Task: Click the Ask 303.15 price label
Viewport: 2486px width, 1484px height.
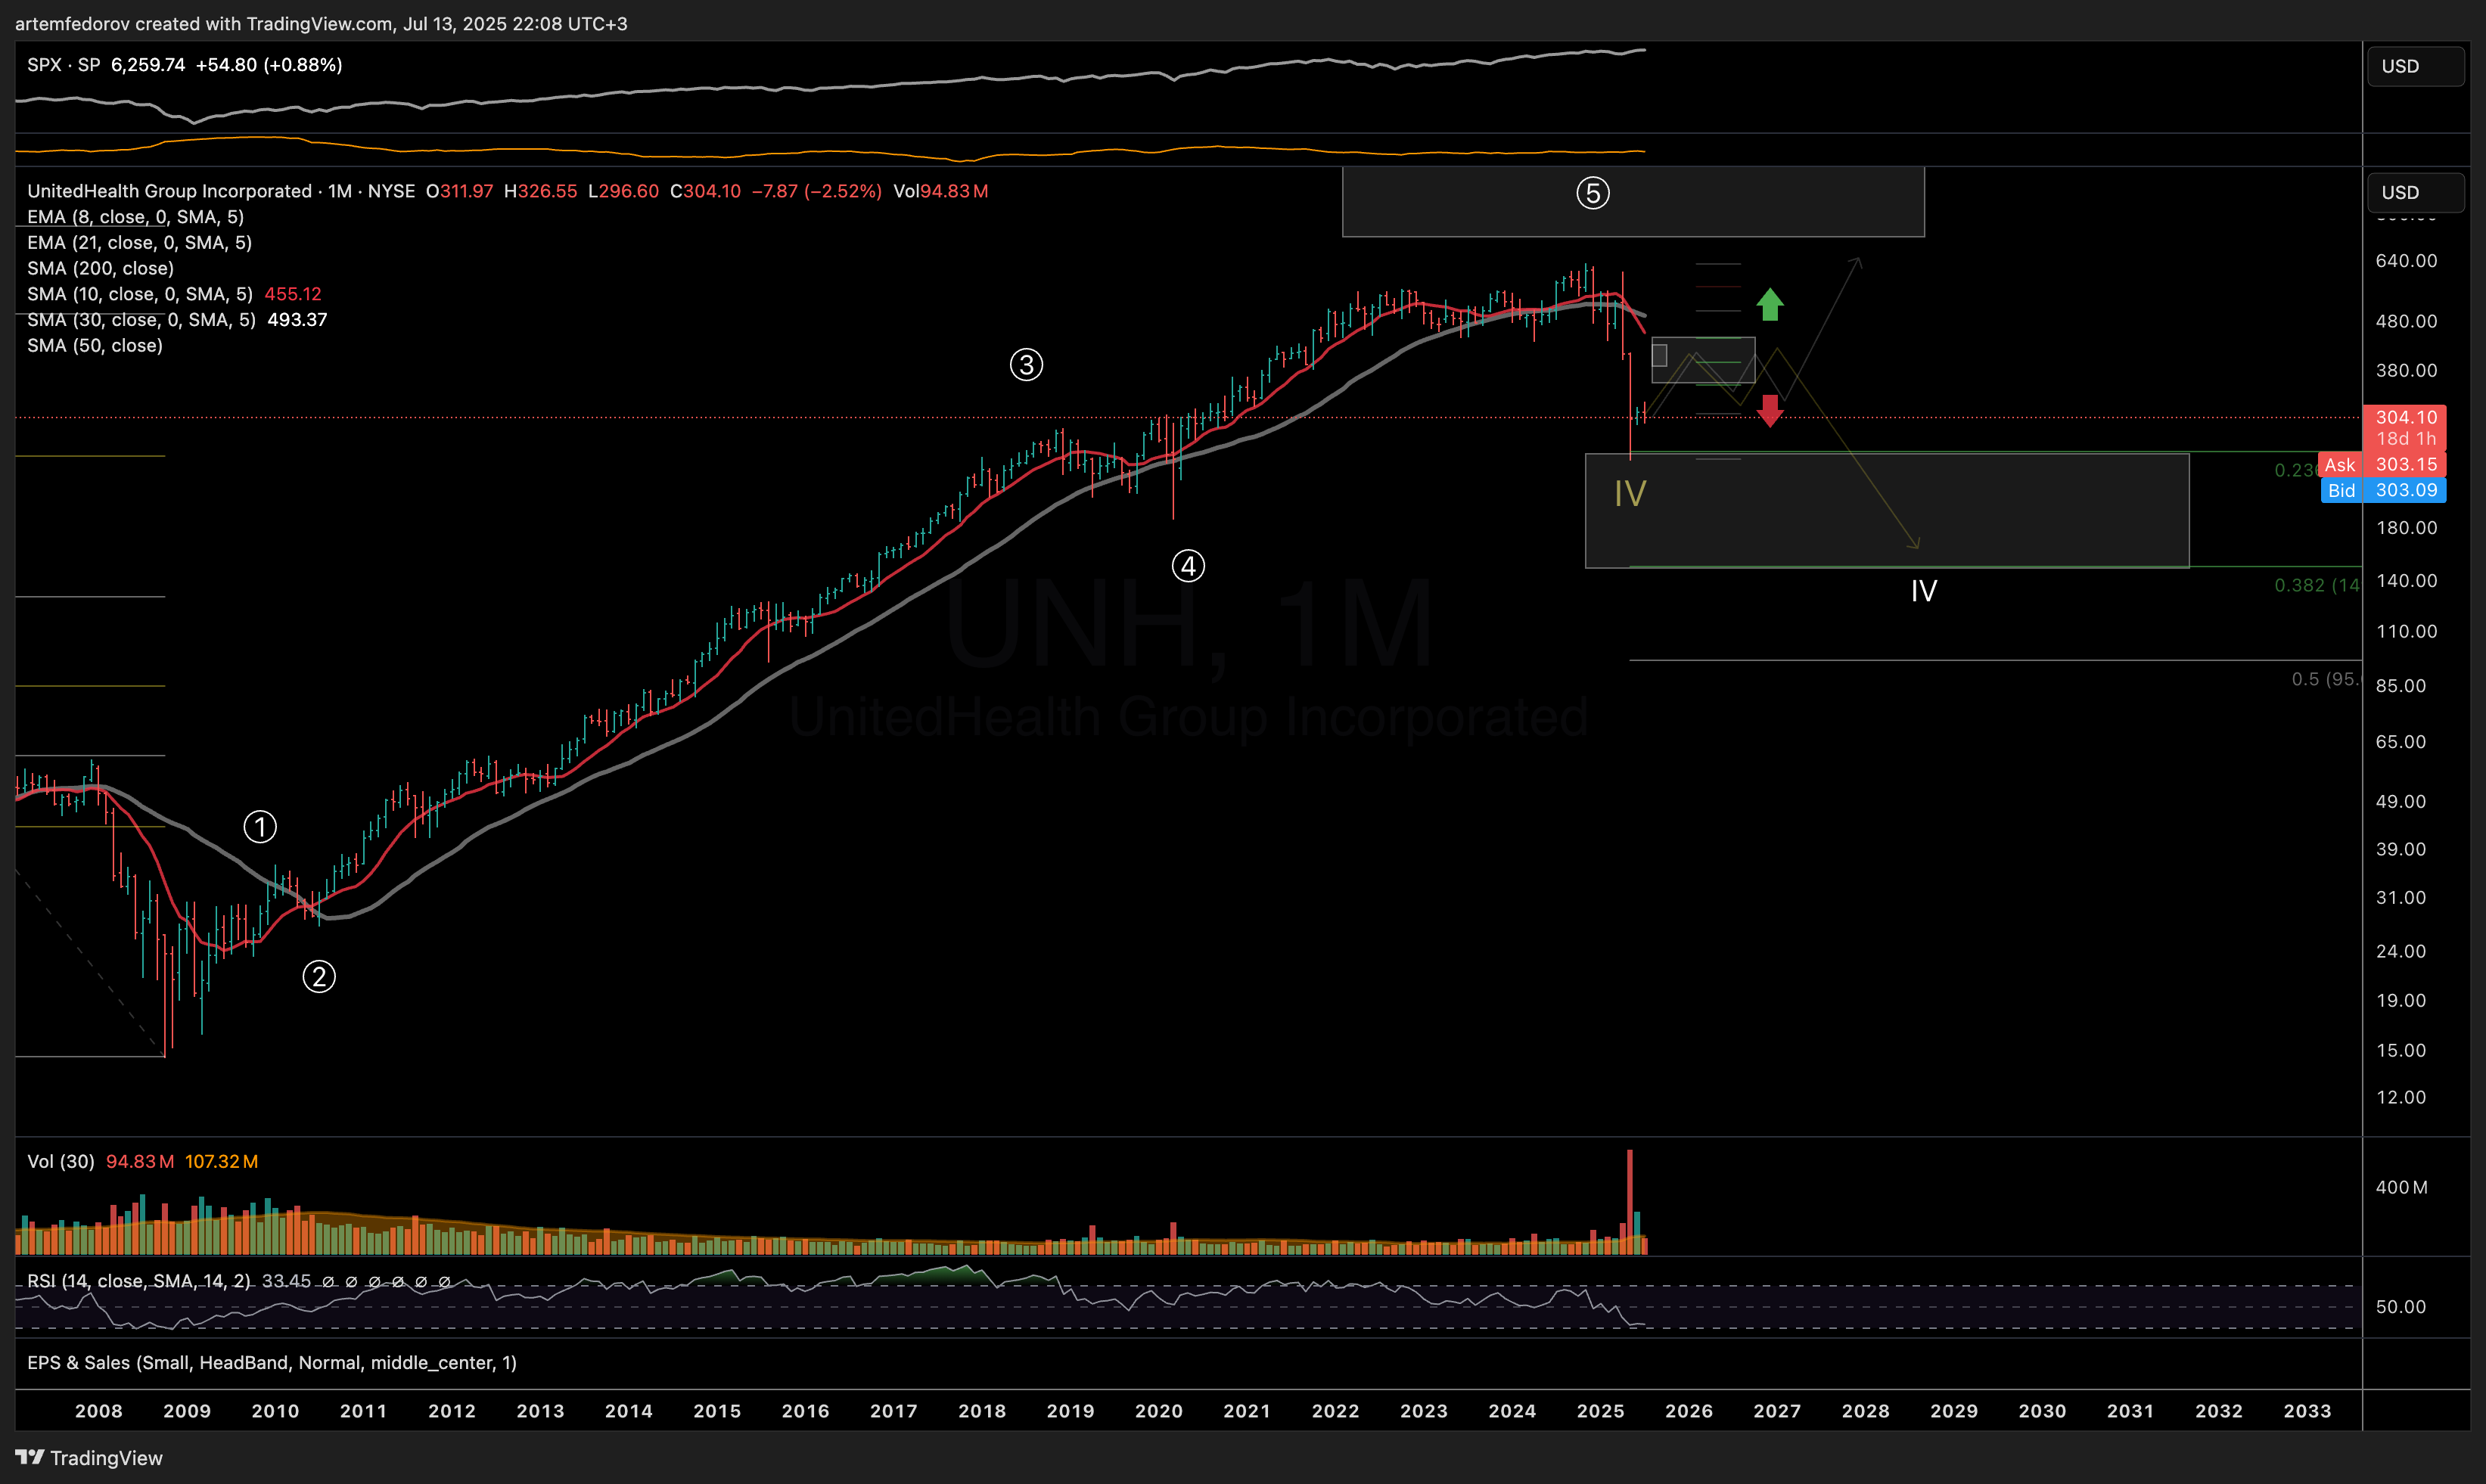Action: (x=2383, y=464)
